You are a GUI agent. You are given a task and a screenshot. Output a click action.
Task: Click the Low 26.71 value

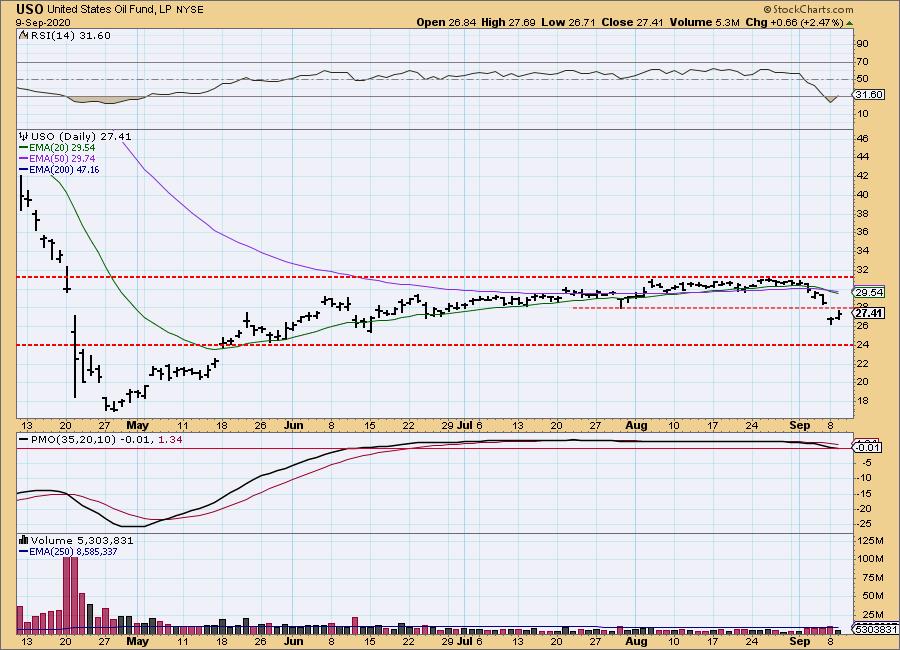pos(569,22)
